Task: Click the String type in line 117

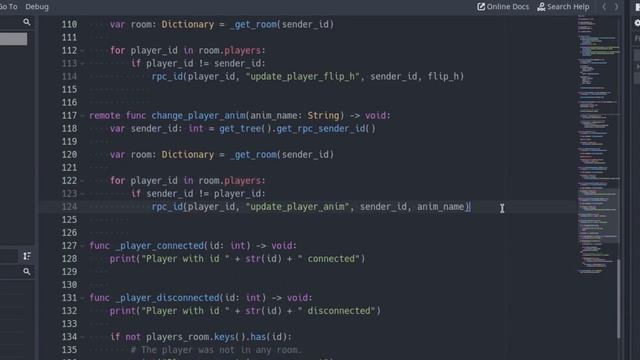Action: click(323, 116)
